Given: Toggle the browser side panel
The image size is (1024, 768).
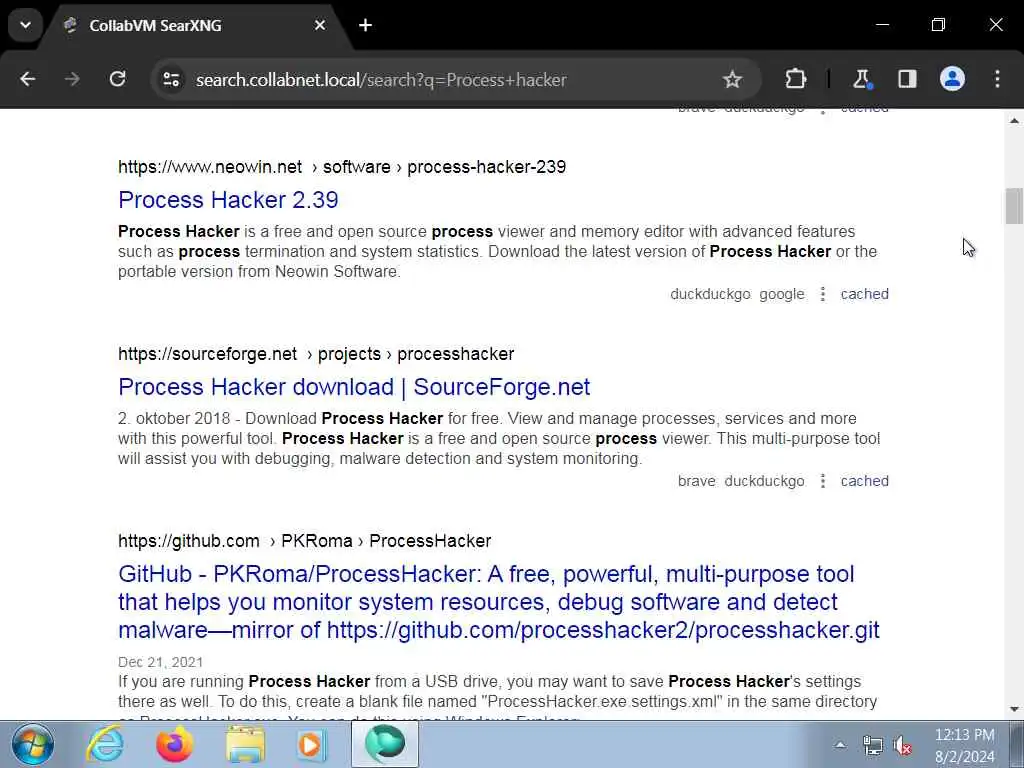Looking at the screenshot, I should click(907, 79).
